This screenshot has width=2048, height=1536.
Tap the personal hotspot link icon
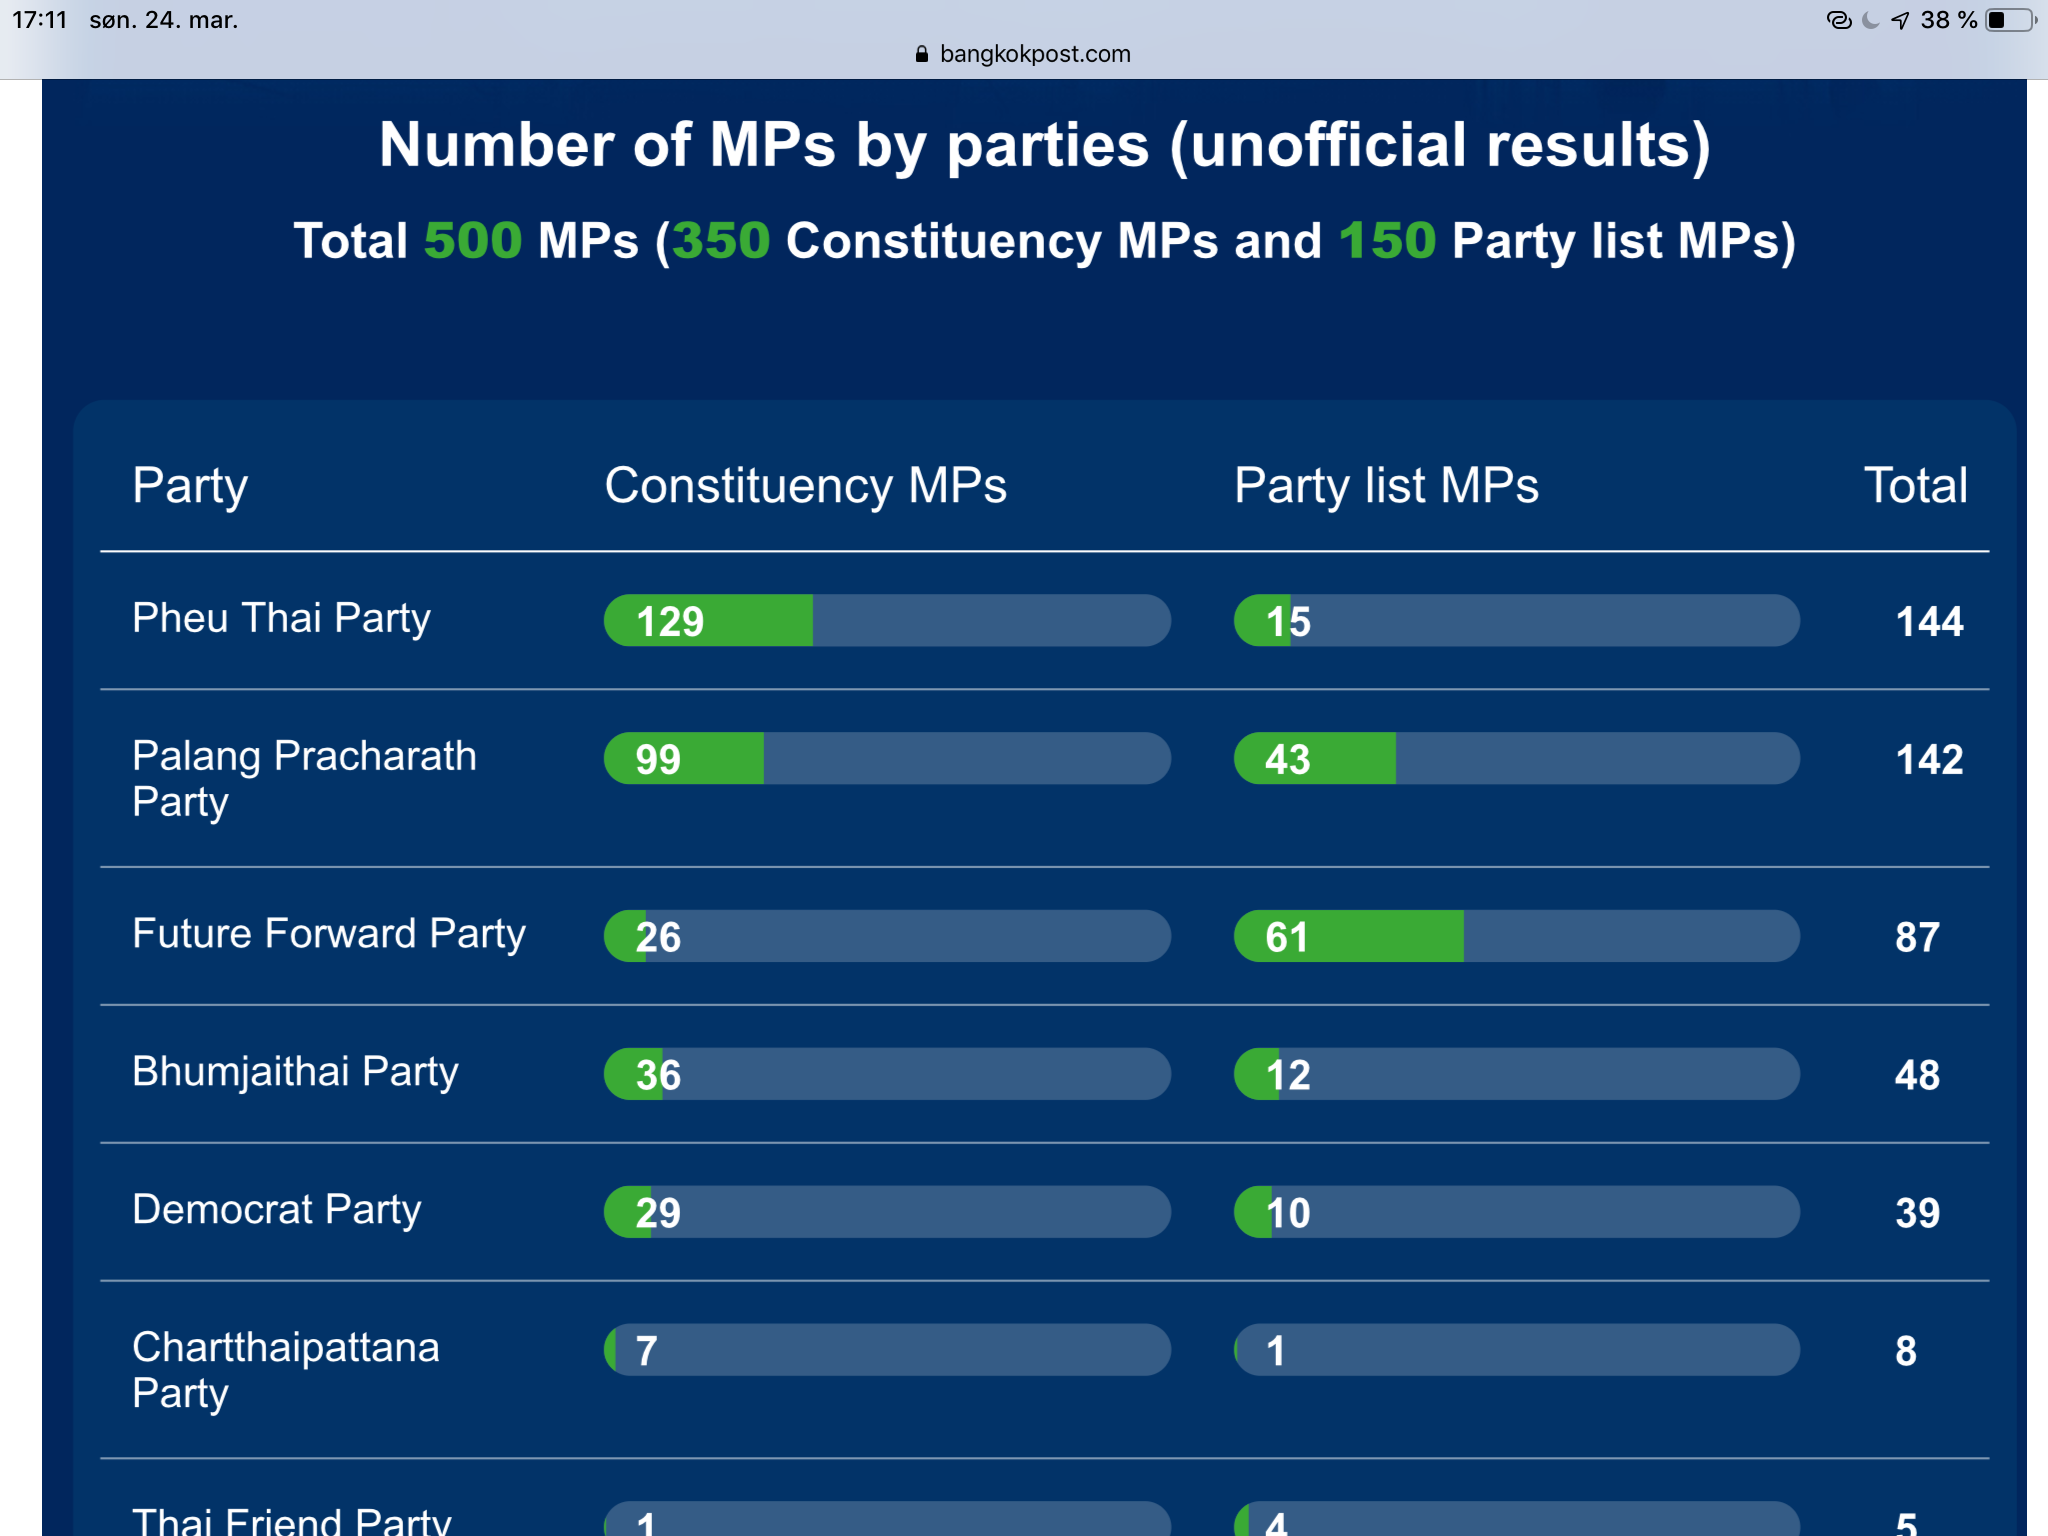1838,20
